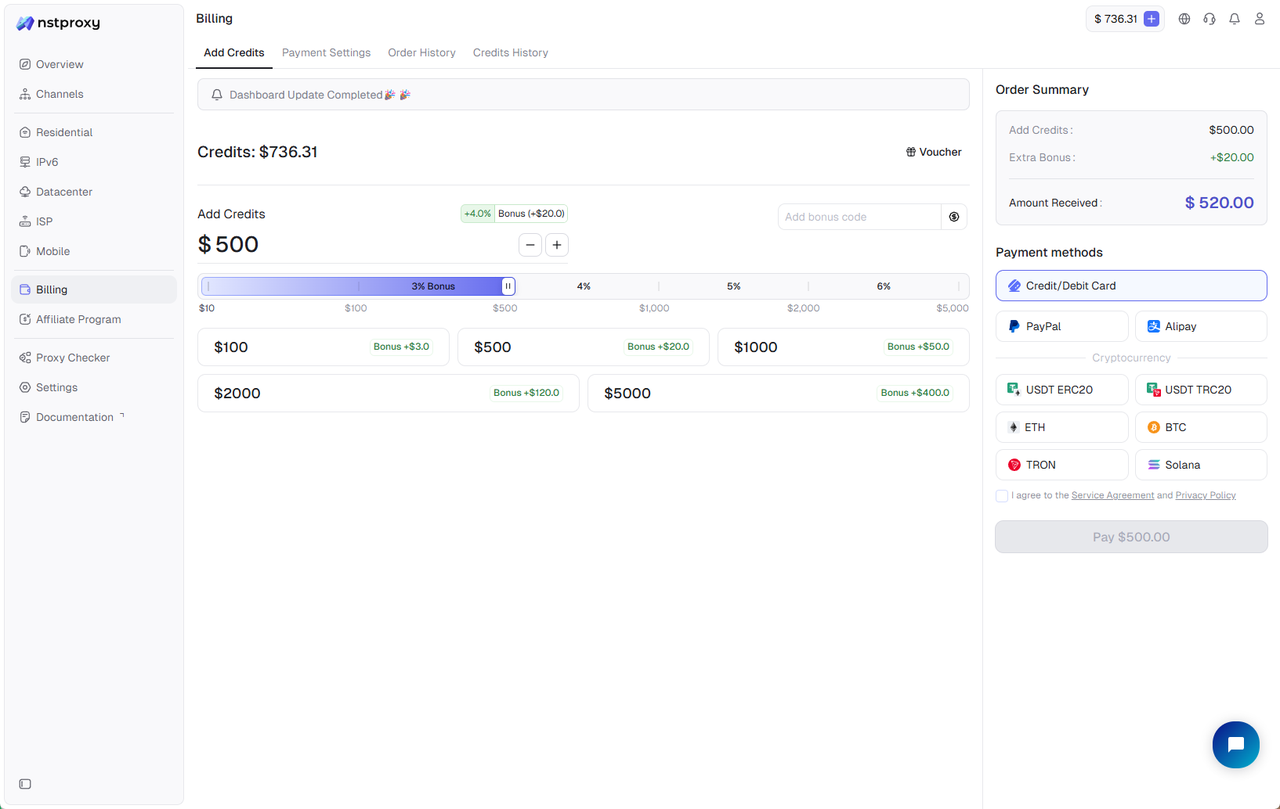Click the plus icon beside the $736.31 balance
The height and width of the screenshot is (809, 1280).
click(1151, 19)
